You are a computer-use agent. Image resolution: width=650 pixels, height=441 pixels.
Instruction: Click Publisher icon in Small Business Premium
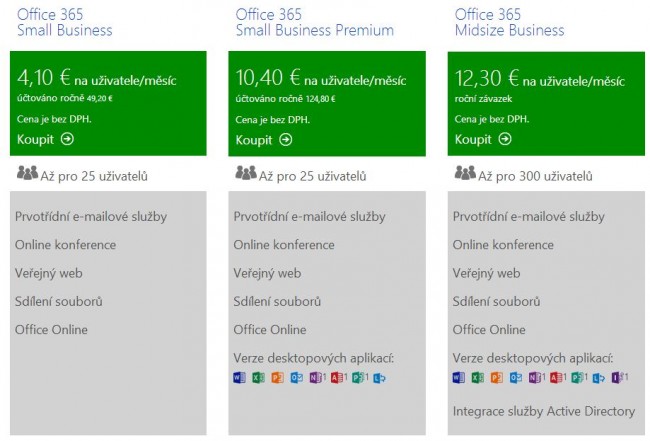(x=359, y=378)
